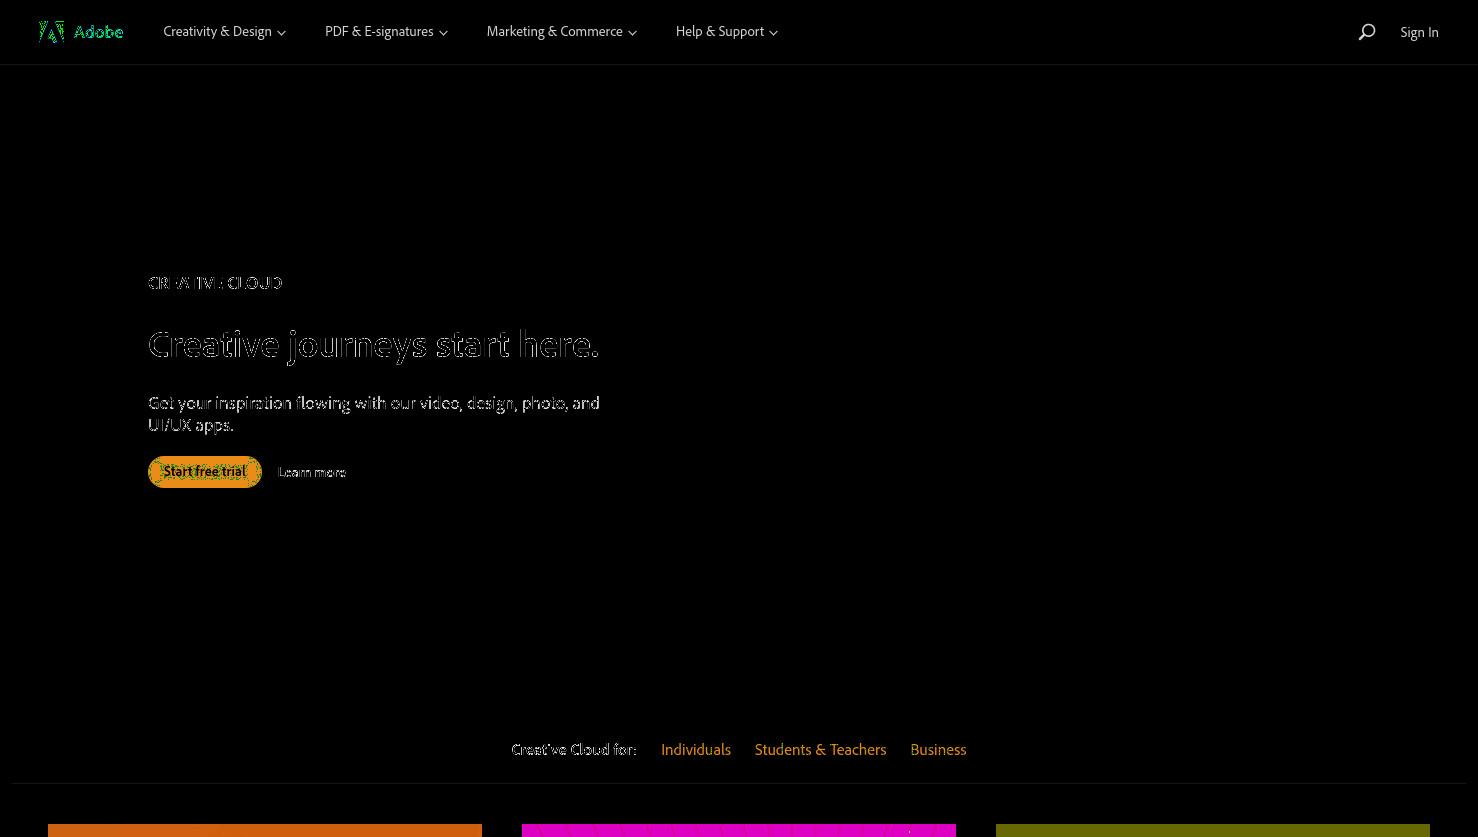Select the Business link
The height and width of the screenshot is (837, 1478).
938,749
